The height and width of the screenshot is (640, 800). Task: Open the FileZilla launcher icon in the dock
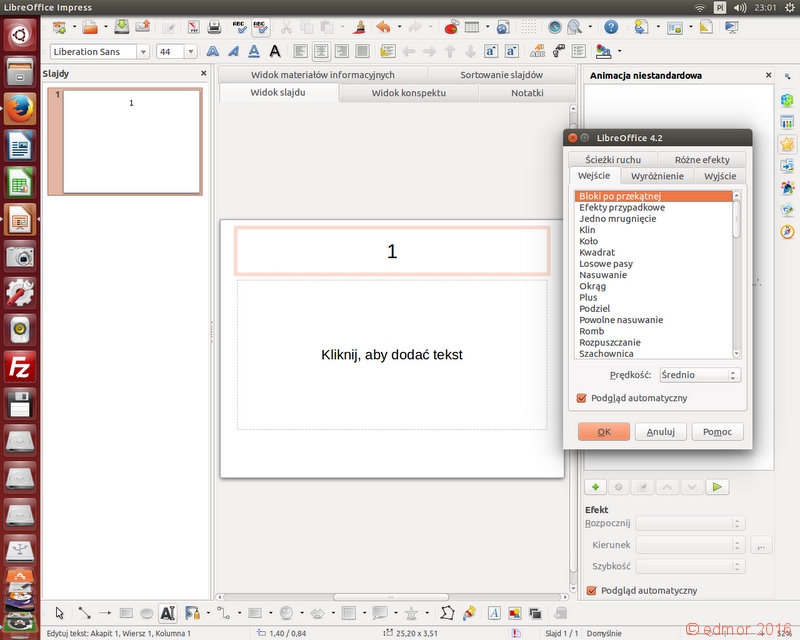coord(20,367)
